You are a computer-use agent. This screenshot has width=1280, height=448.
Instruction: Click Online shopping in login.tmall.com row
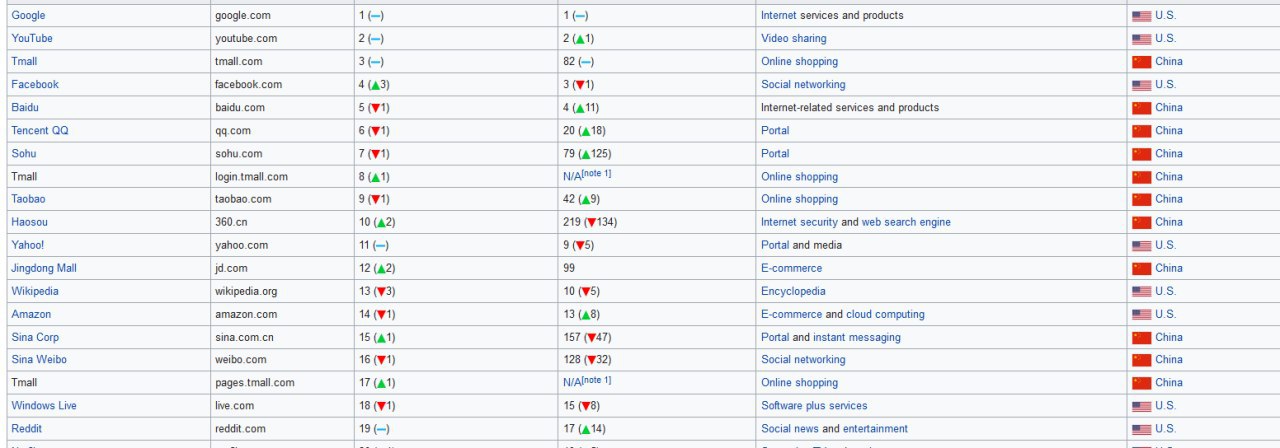point(800,177)
